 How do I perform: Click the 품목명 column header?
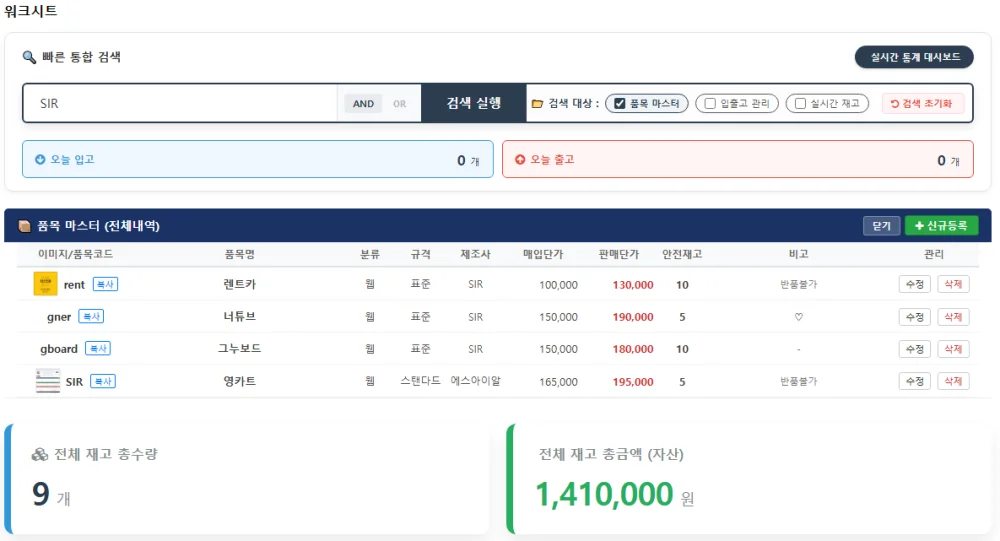click(239, 254)
